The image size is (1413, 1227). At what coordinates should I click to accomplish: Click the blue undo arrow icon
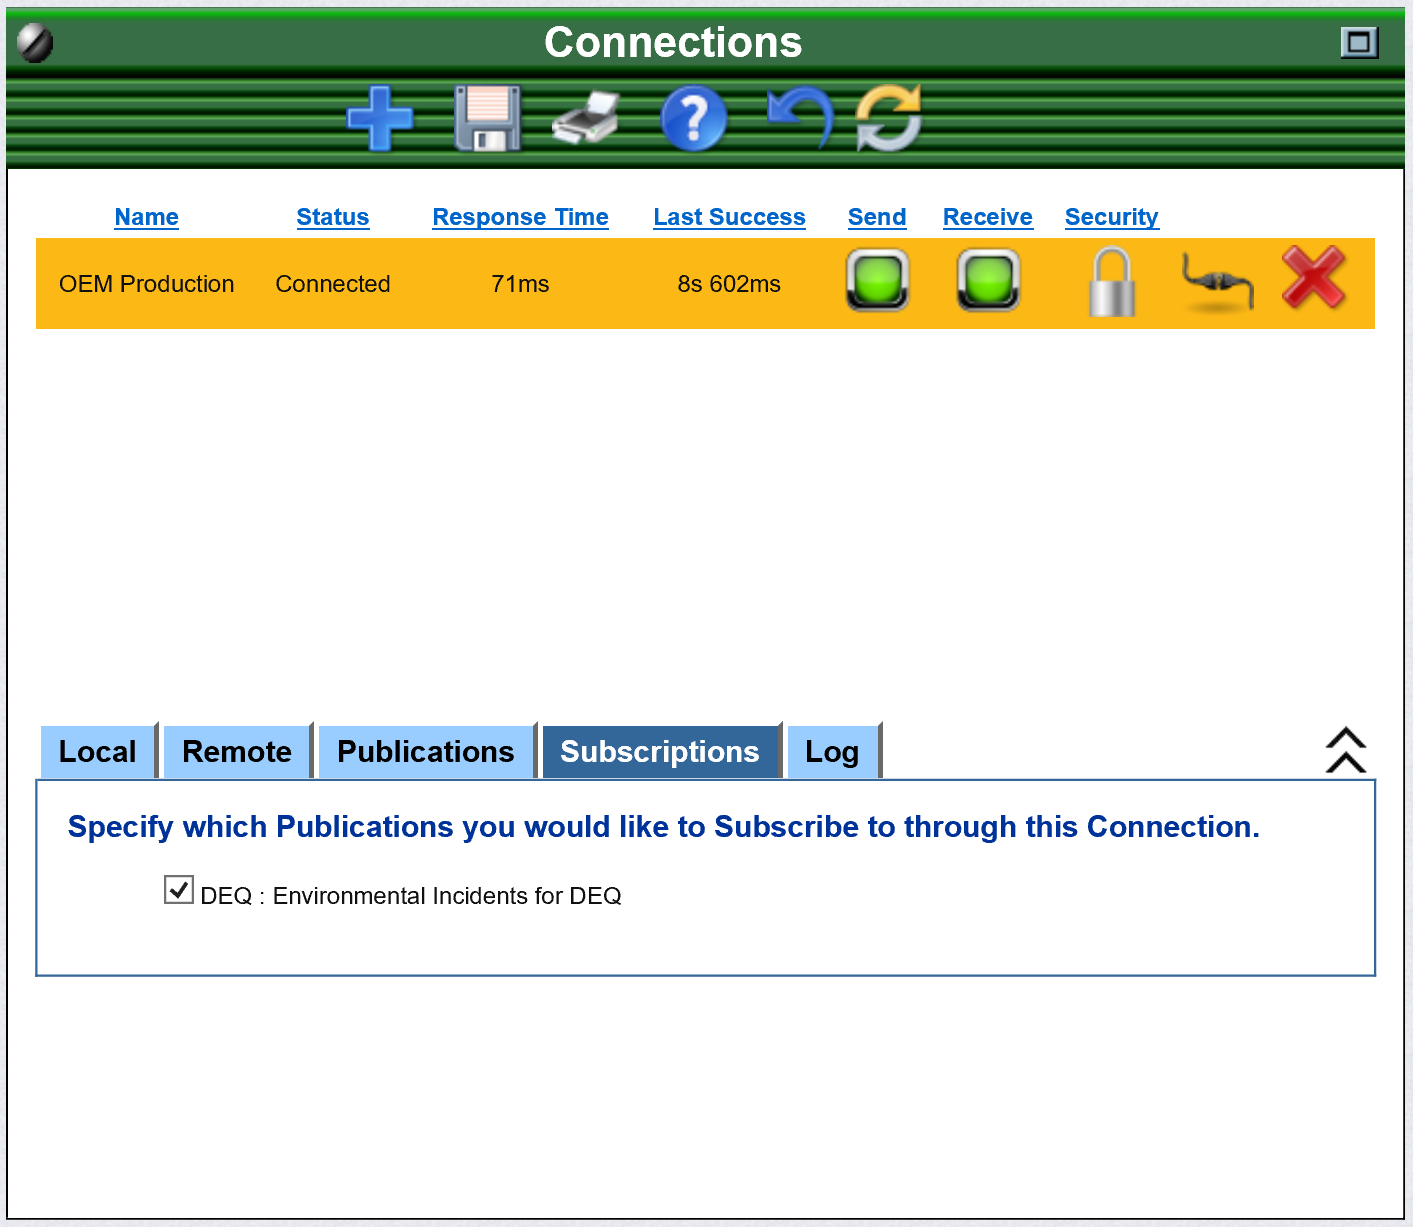point(799,116)
